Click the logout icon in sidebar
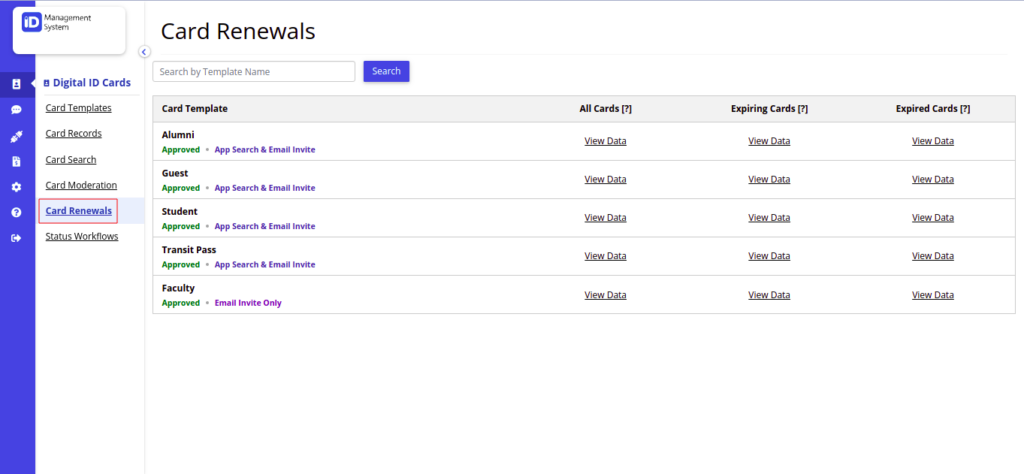This screenshot has height=474, width=1024. 16,238
